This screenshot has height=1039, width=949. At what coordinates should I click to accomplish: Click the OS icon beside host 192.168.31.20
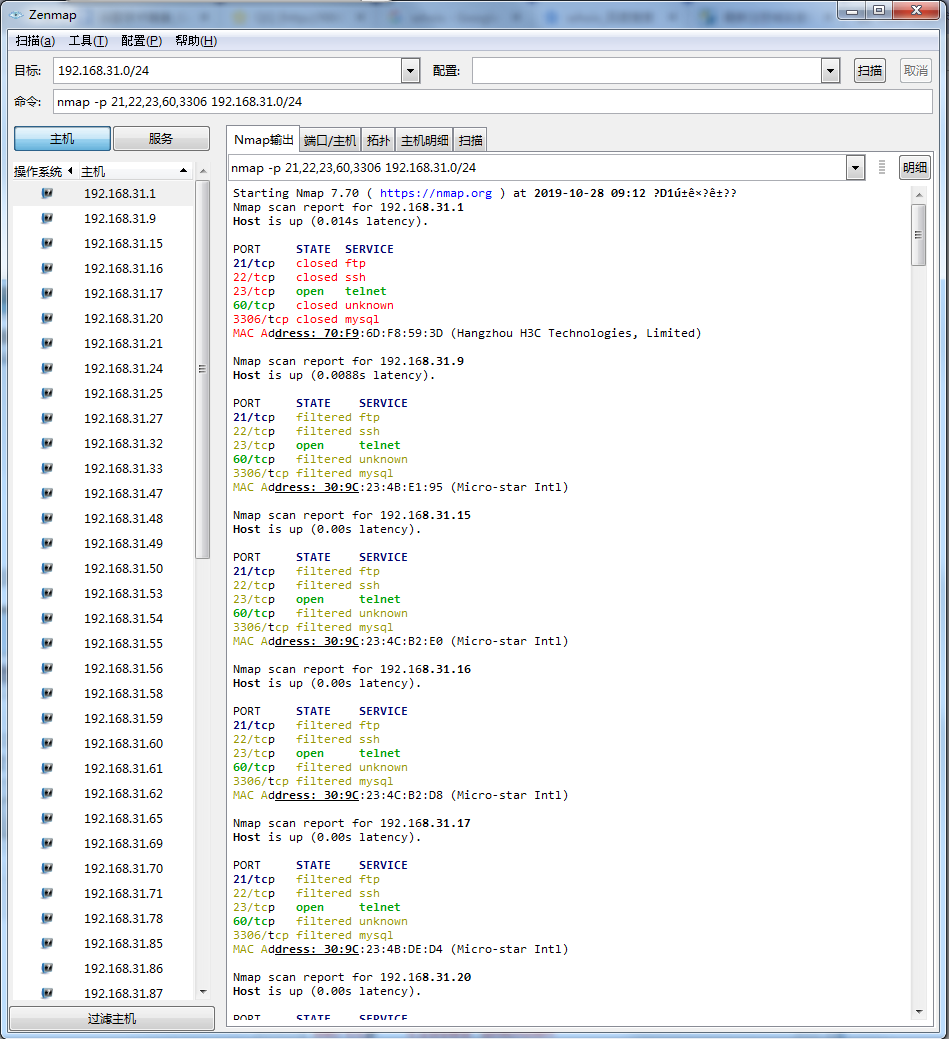tap(47, 318)
